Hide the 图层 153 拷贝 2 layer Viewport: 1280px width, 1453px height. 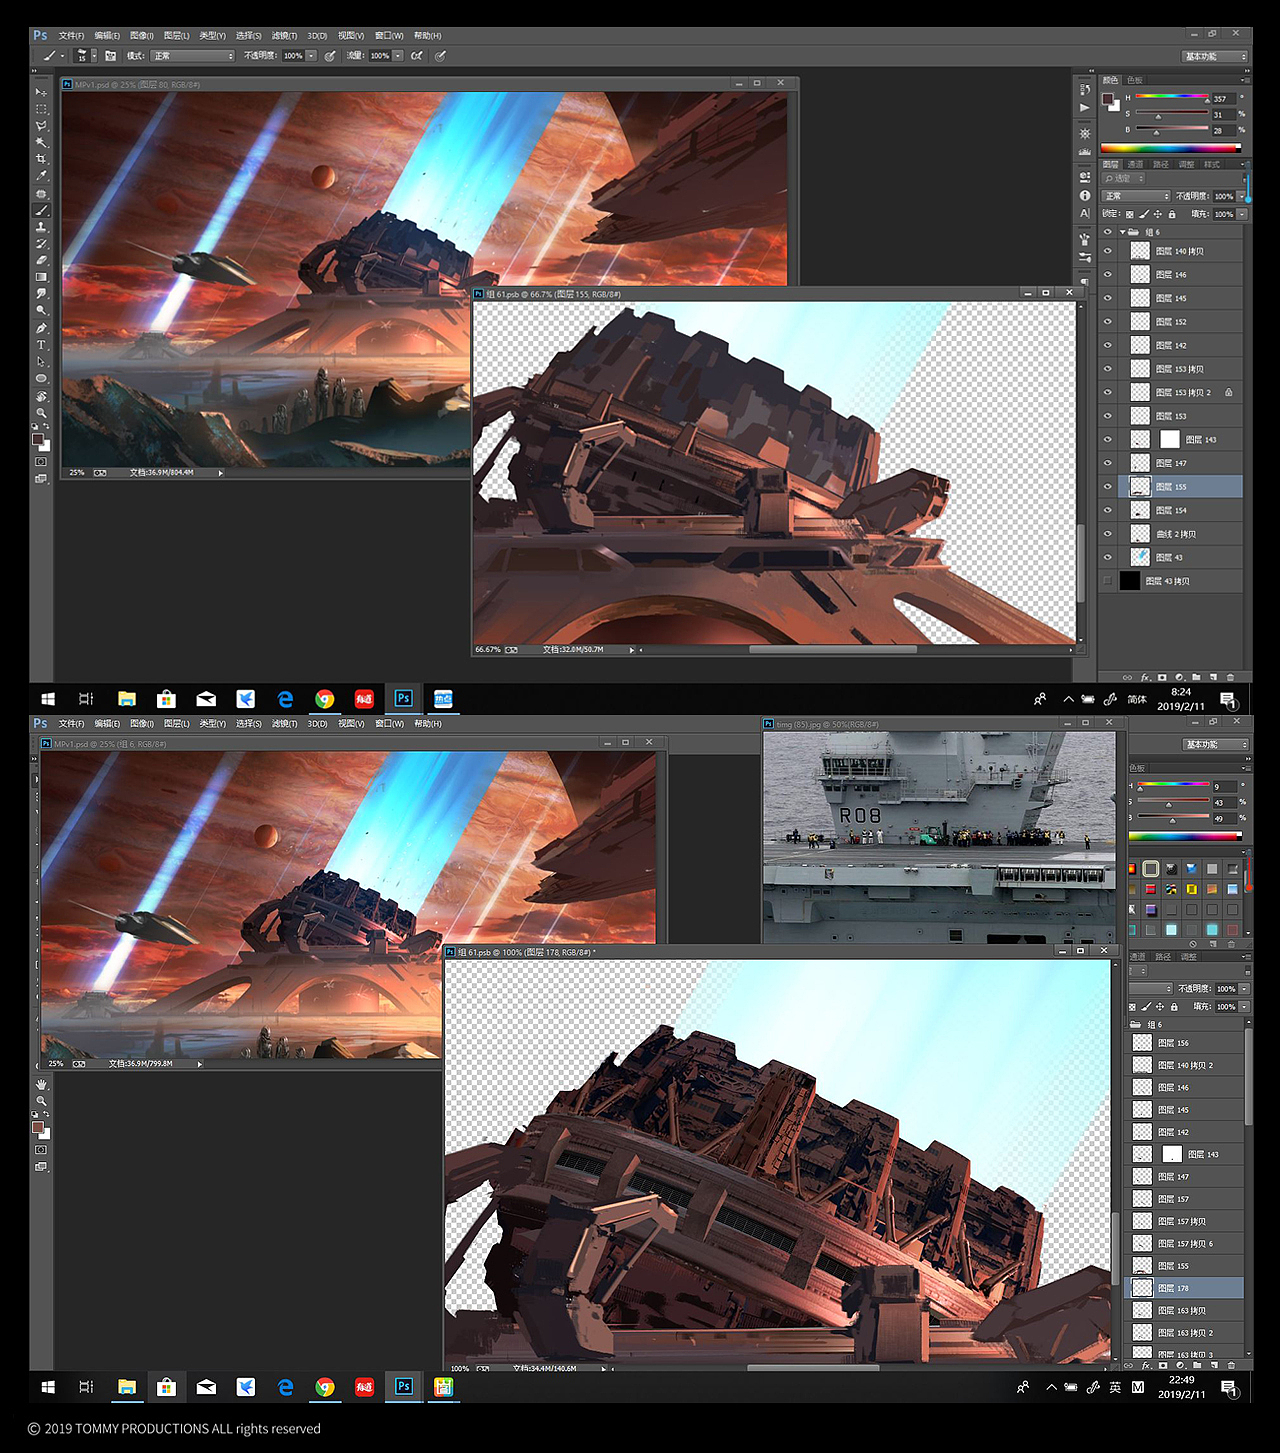click(x=1107, y=392)
